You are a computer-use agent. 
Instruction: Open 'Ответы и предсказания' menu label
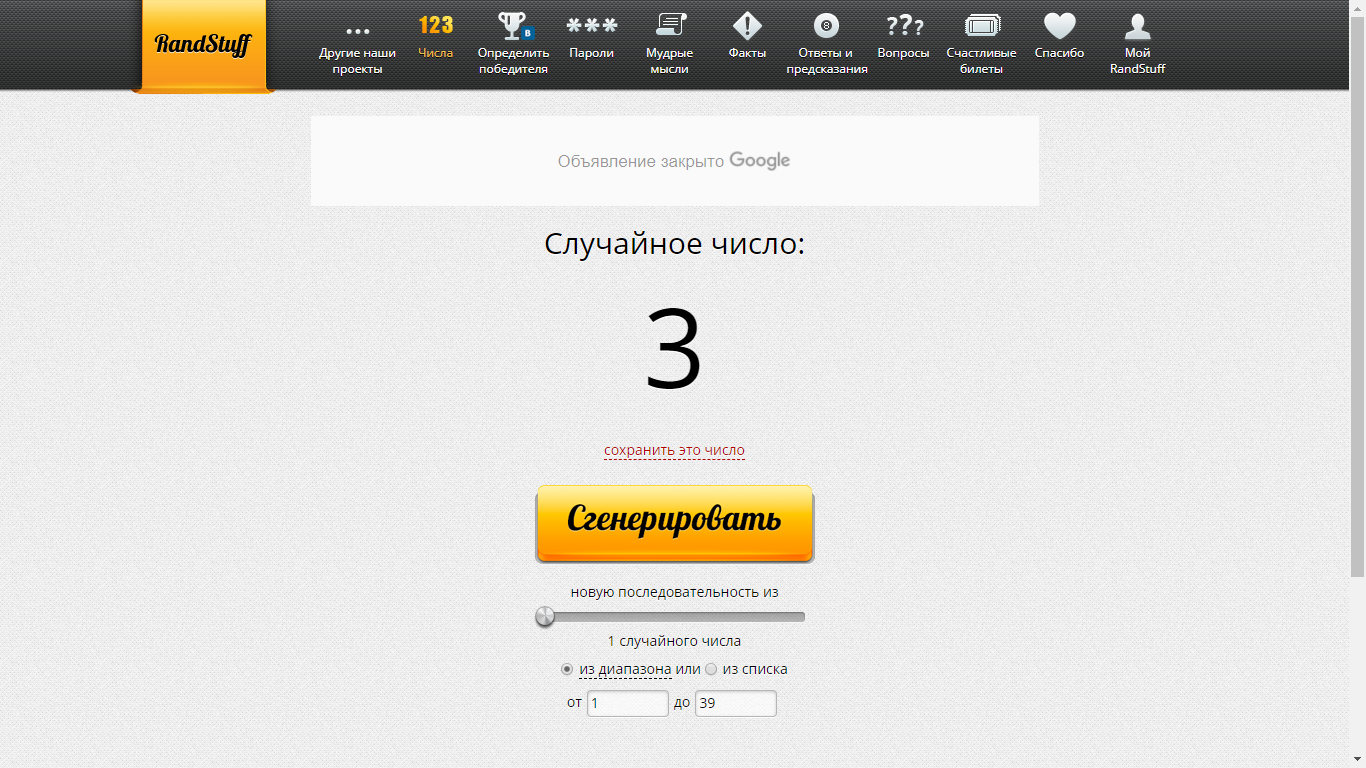[826, 61]
